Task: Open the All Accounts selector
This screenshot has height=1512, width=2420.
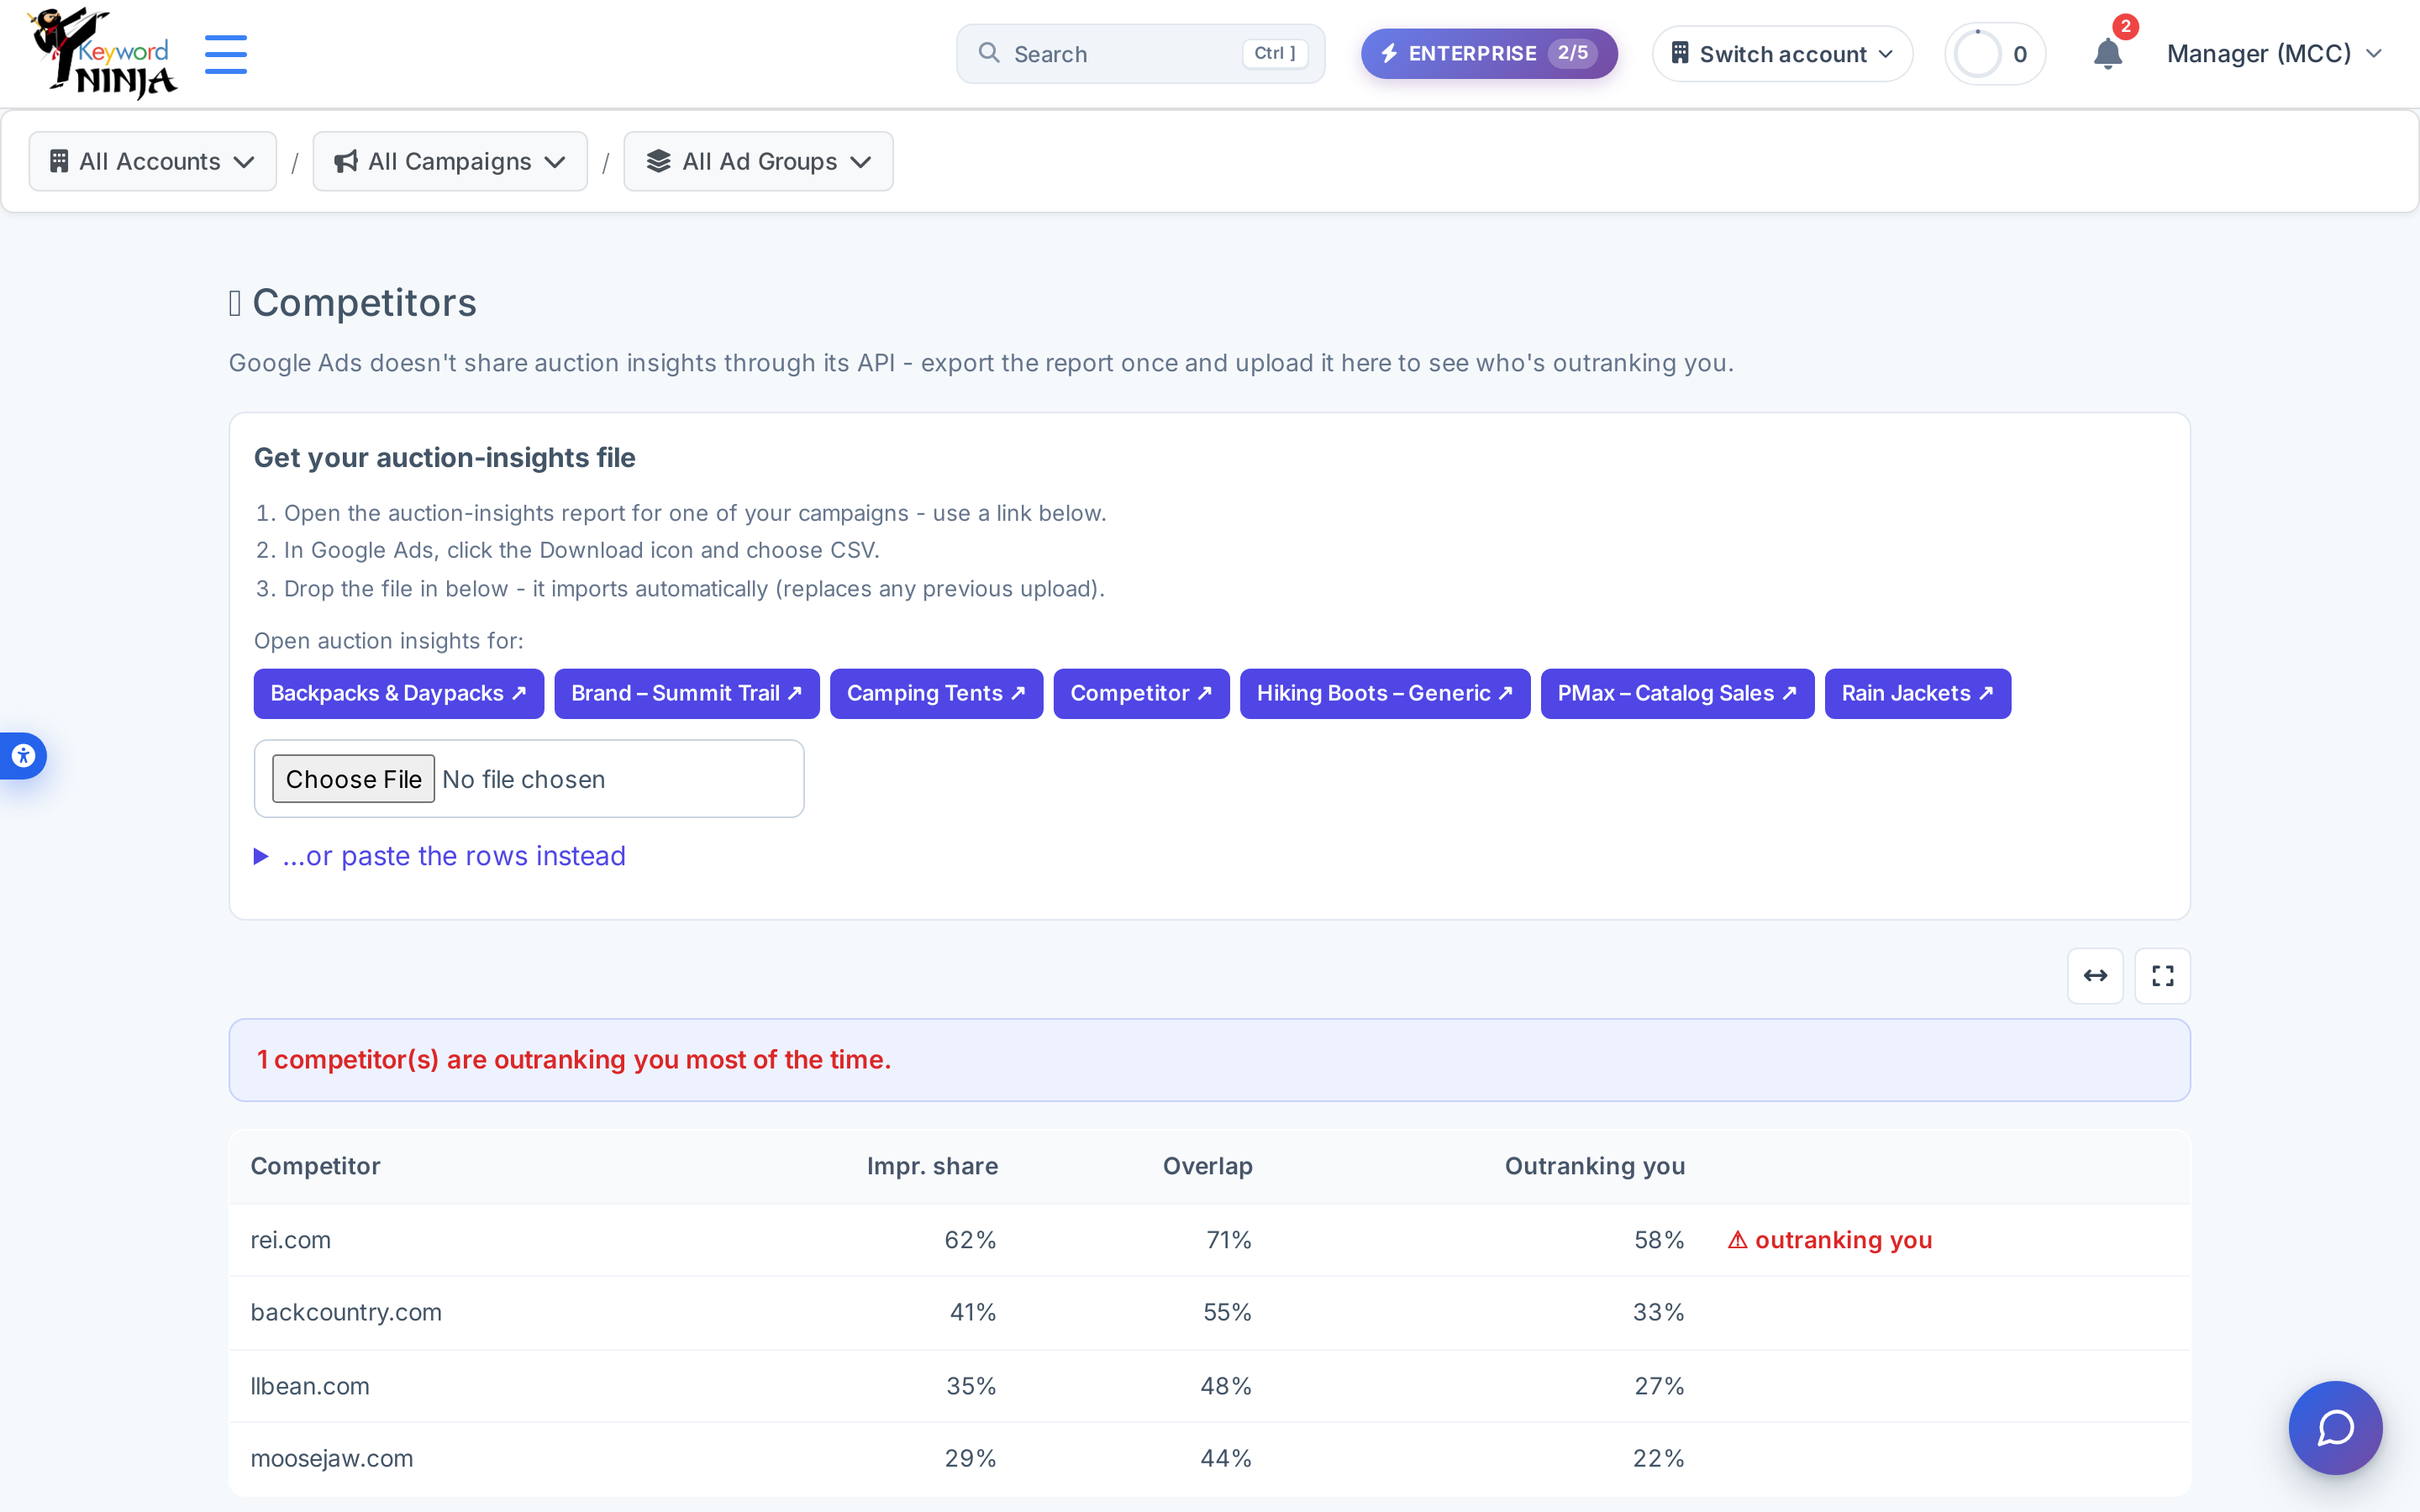Action: [x=153, y=161]
